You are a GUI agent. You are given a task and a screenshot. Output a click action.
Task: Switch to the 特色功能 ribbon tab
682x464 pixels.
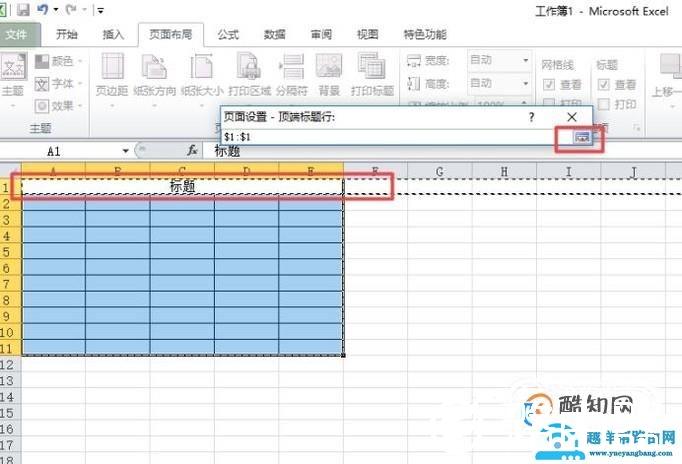425,34
